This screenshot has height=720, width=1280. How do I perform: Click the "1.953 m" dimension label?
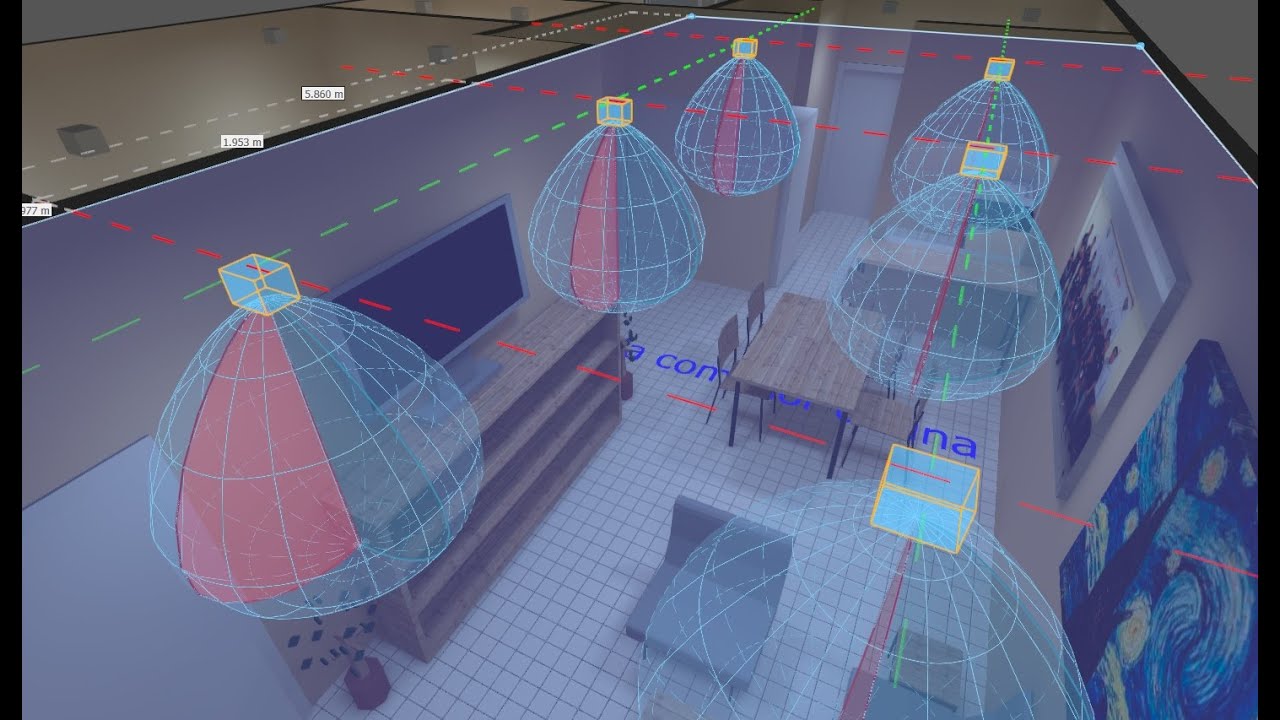242,142
